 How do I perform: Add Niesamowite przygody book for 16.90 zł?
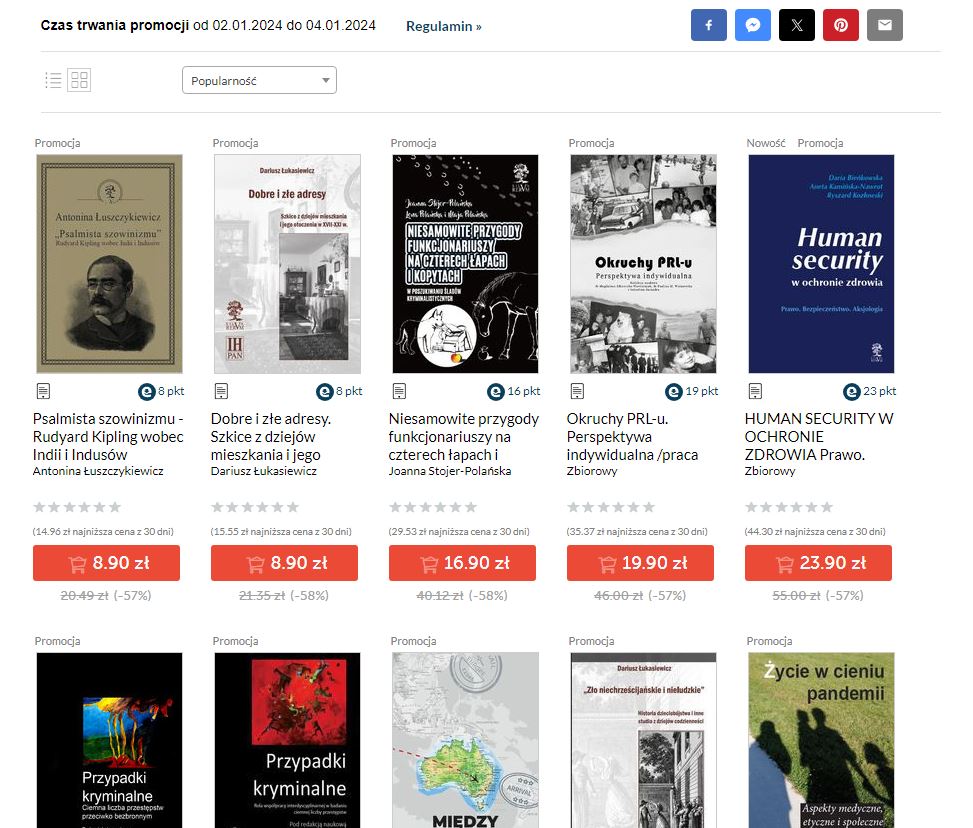[x=462, y=563]
